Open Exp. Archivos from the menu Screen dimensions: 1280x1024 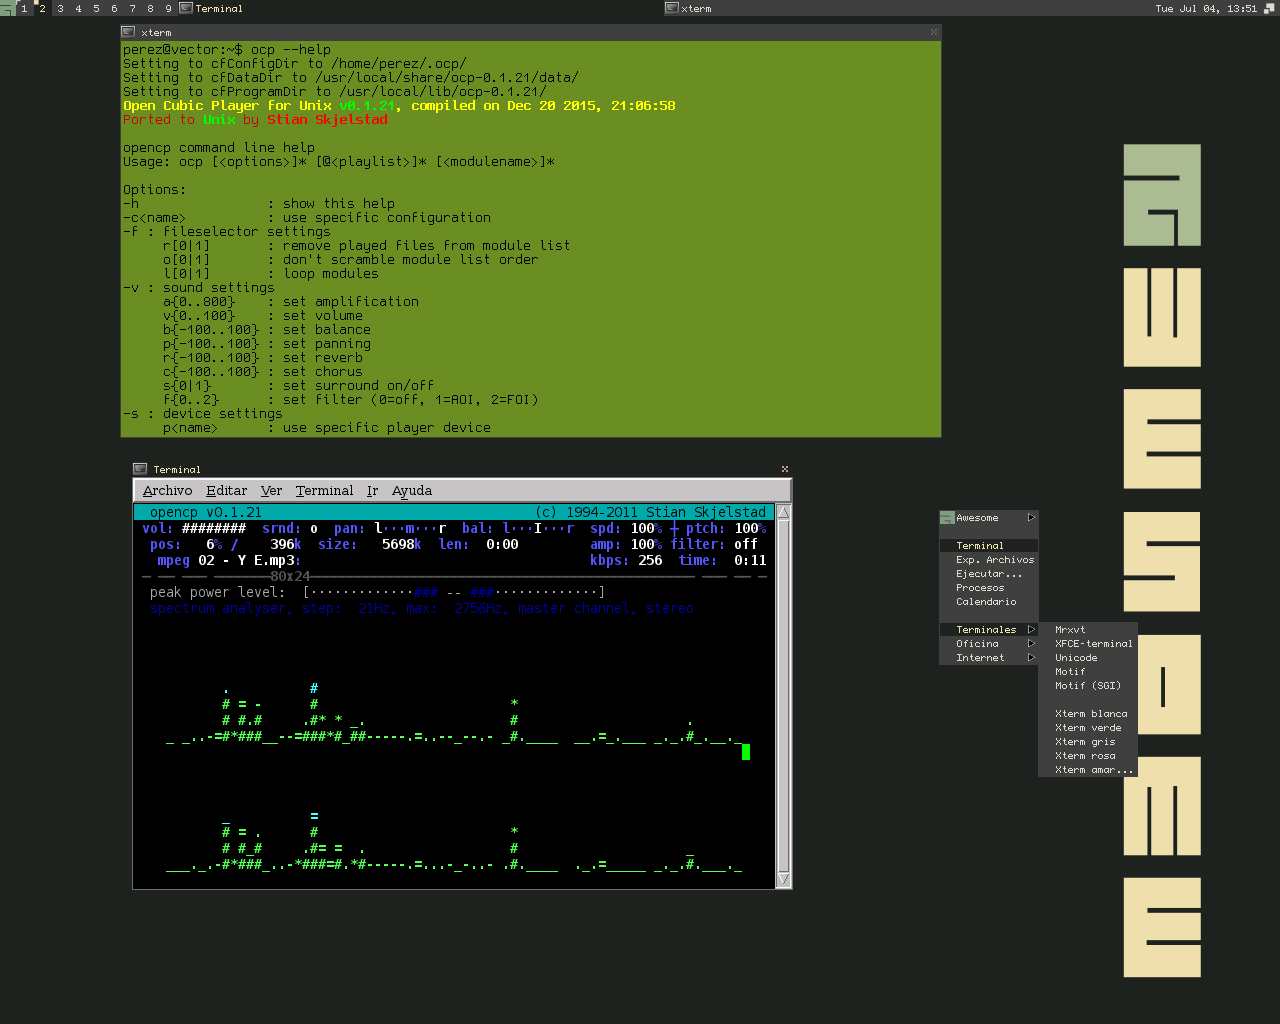coord(989,560)
